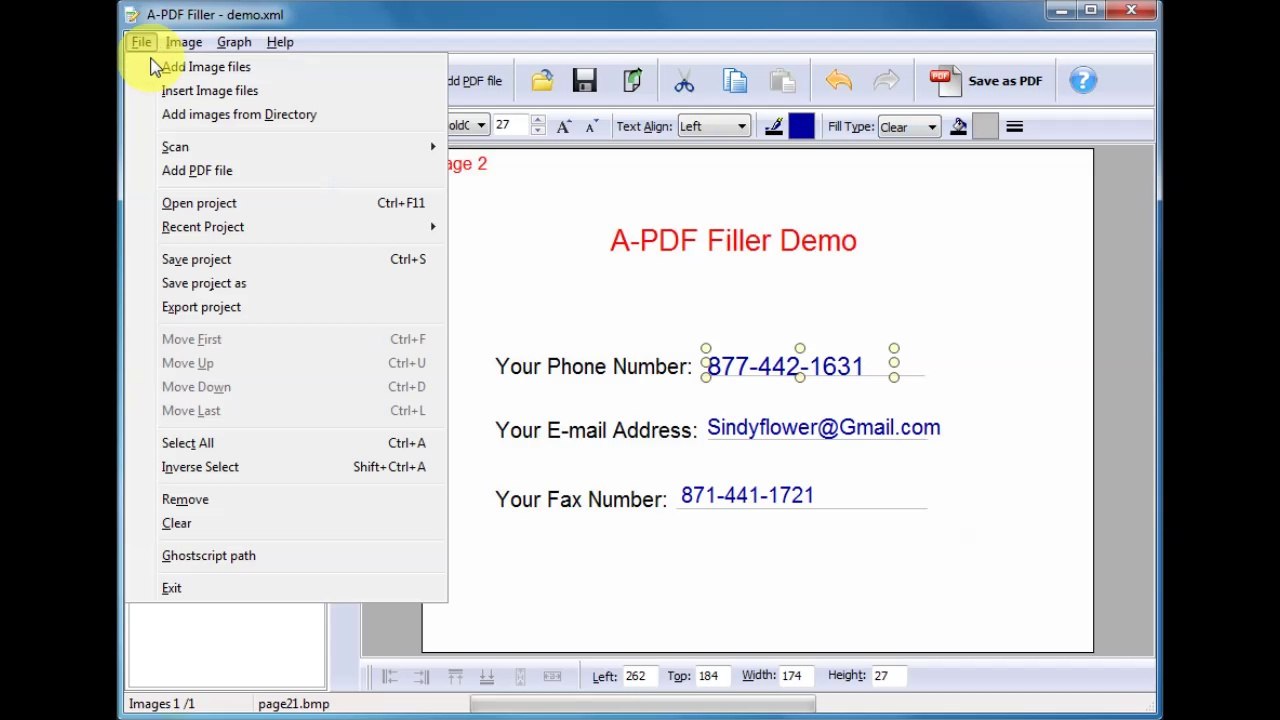Click the blue text color swatch
The height and width of the screenshot is (720, 1280).
(801, 126)
